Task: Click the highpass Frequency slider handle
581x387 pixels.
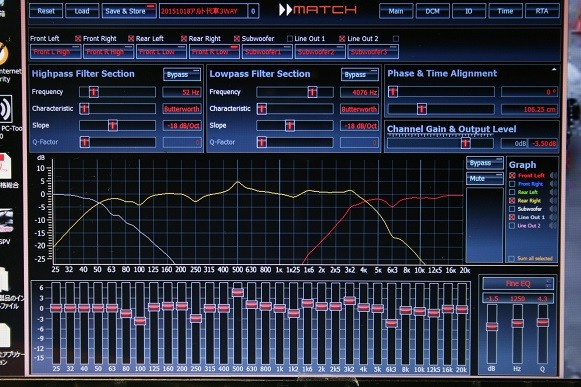Action: click(x=94, y=92)
